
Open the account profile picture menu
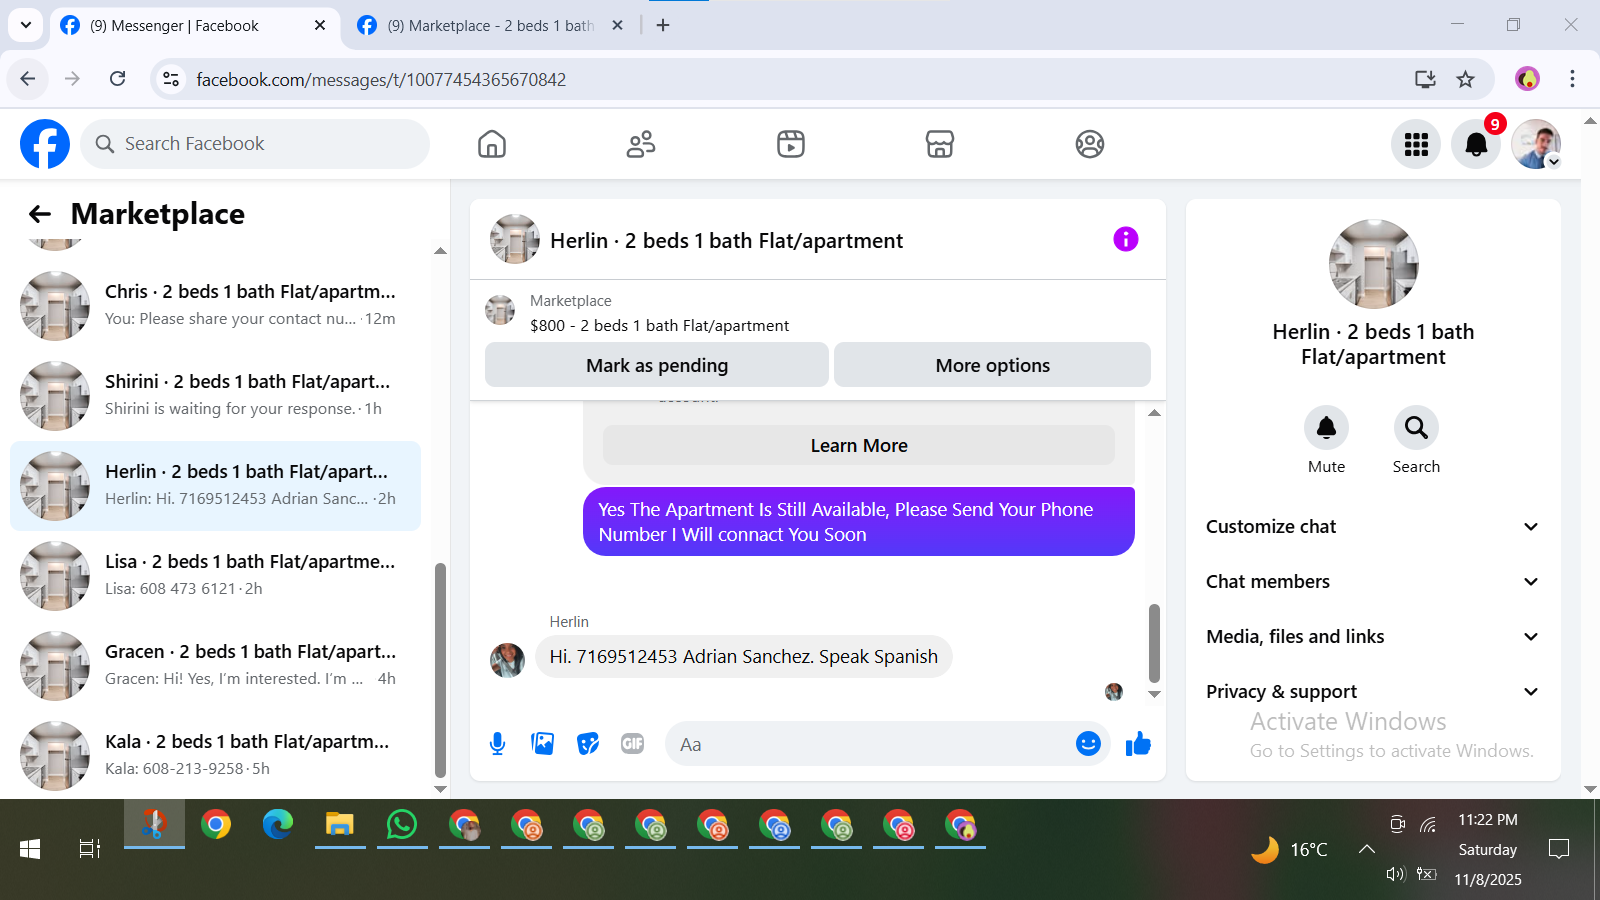pos(1536,144)
